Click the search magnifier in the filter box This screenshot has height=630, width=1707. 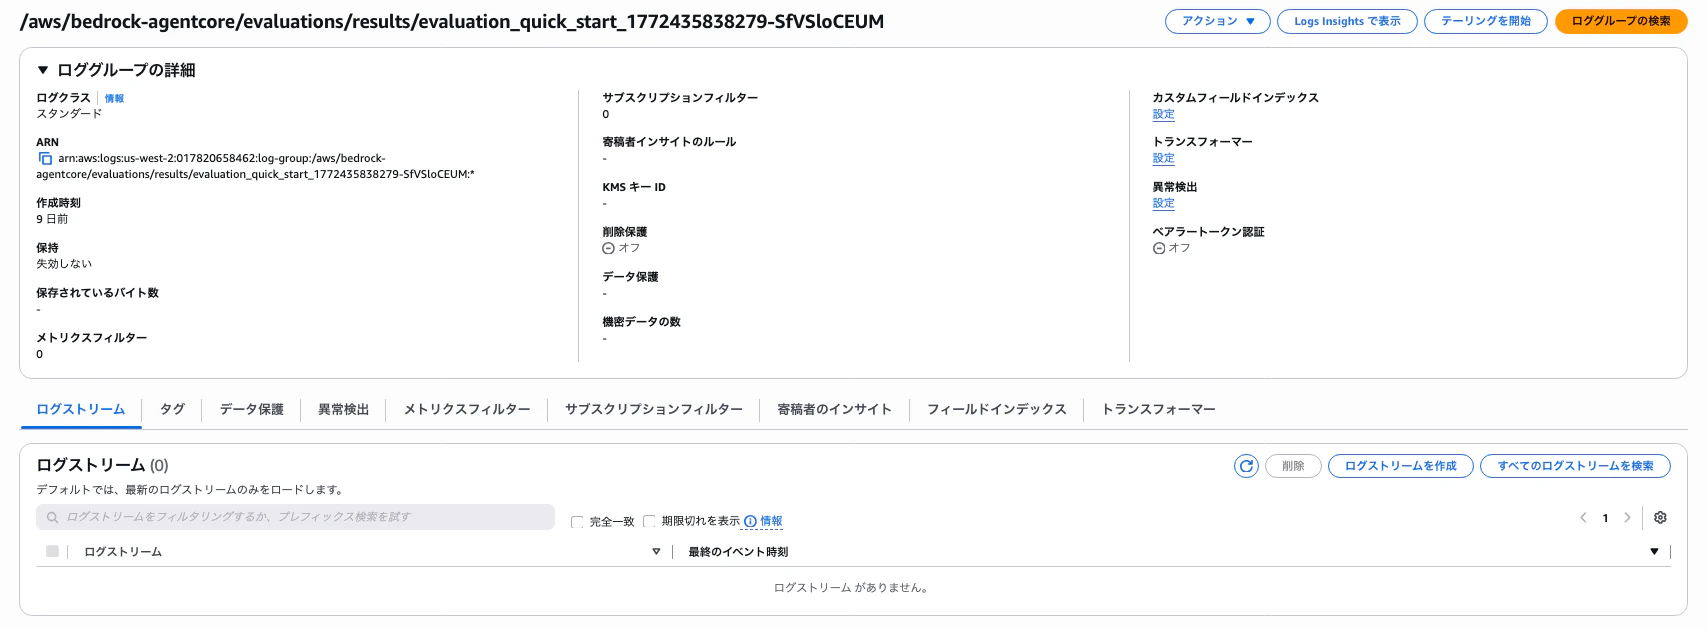click(x=53, y=517)
